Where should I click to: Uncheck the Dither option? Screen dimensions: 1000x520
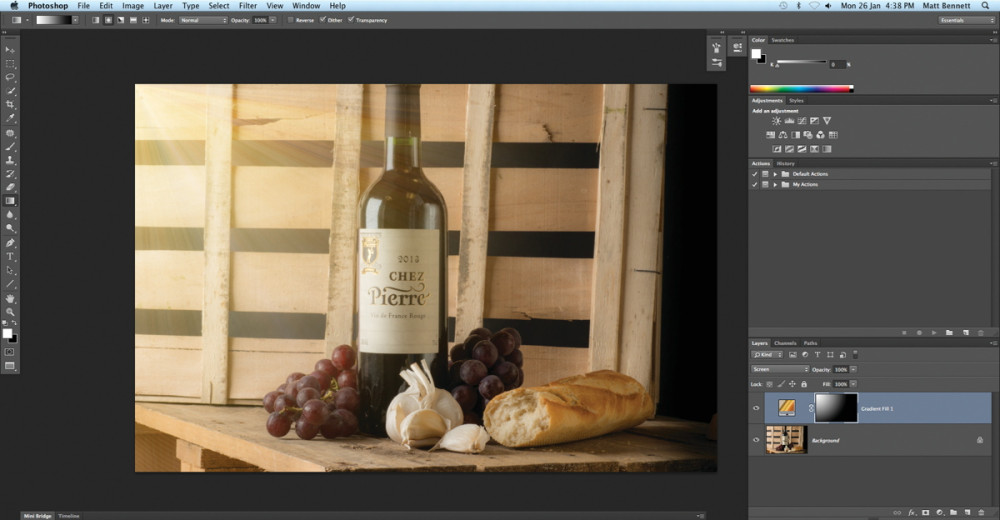(323, 20)
